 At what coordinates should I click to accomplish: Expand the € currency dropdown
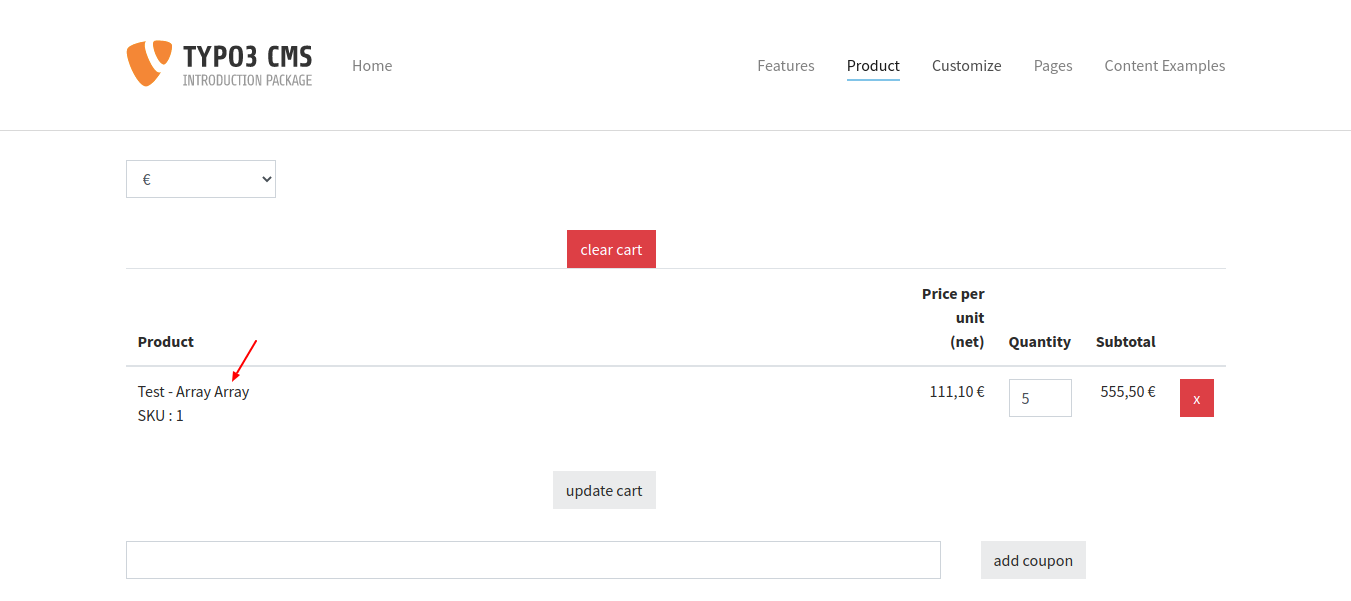[201, 179]
